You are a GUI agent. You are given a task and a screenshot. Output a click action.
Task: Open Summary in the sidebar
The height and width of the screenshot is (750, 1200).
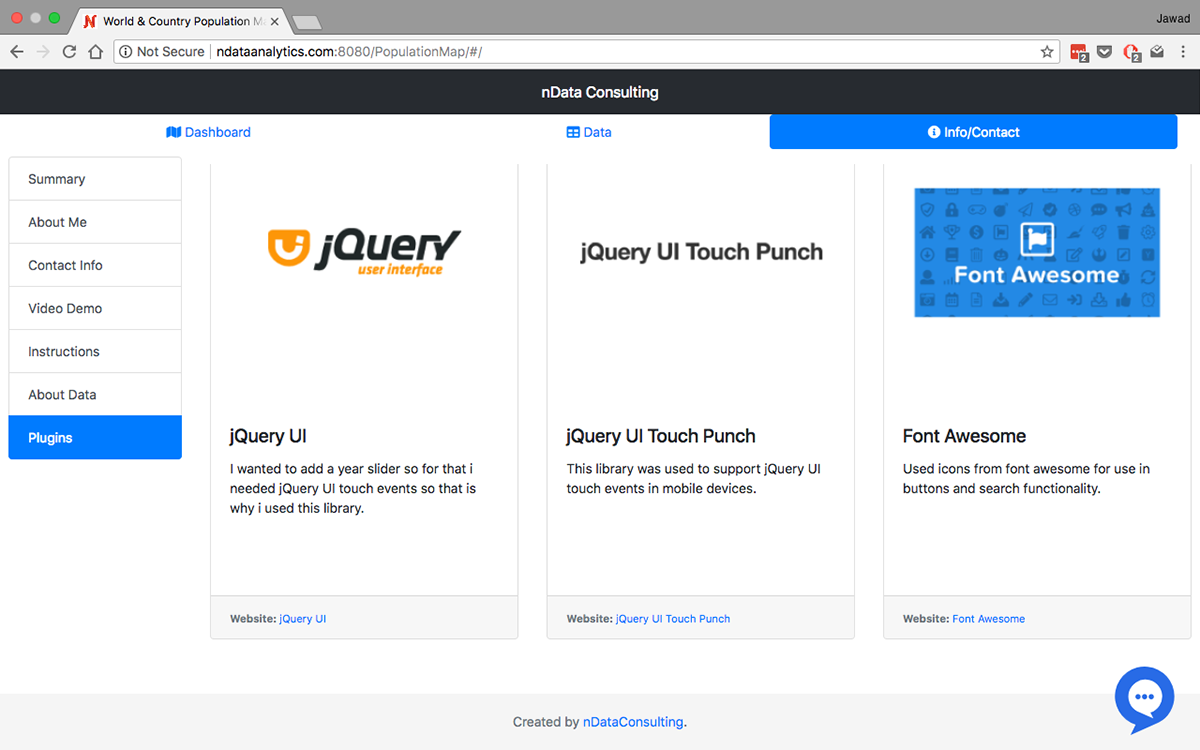[95, 179]
